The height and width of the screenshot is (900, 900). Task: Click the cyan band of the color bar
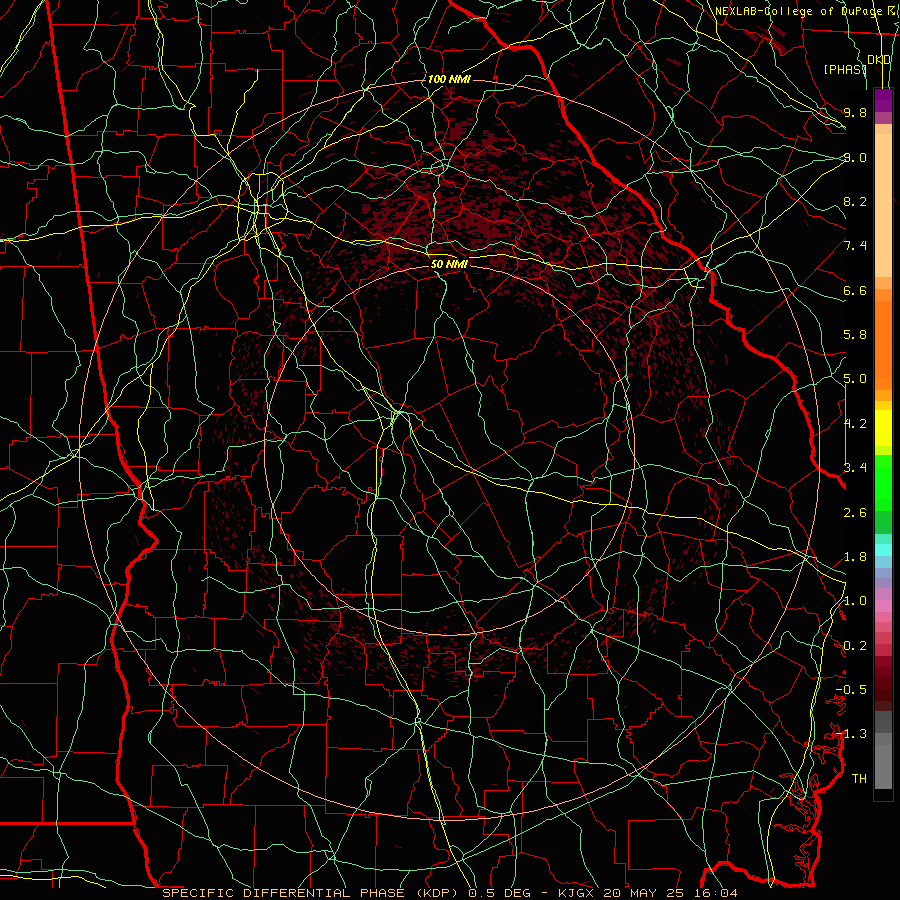pyautogui.click(x=883, y=550)
